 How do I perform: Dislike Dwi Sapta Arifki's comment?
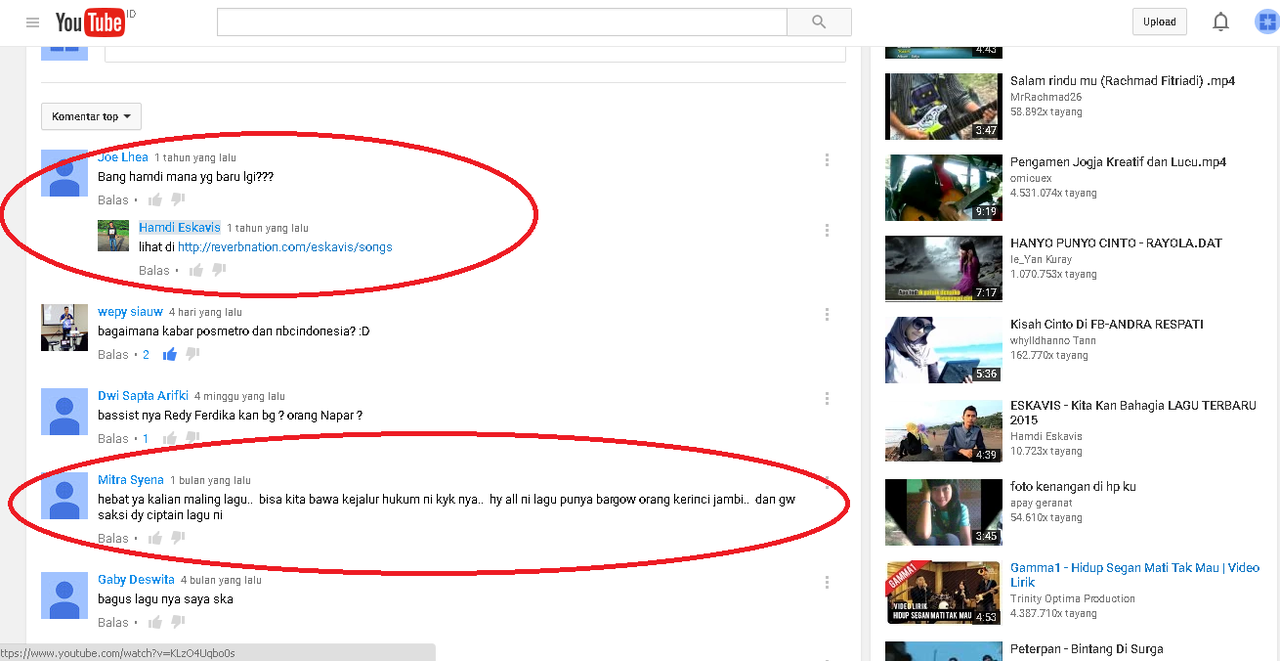(193, 438)
